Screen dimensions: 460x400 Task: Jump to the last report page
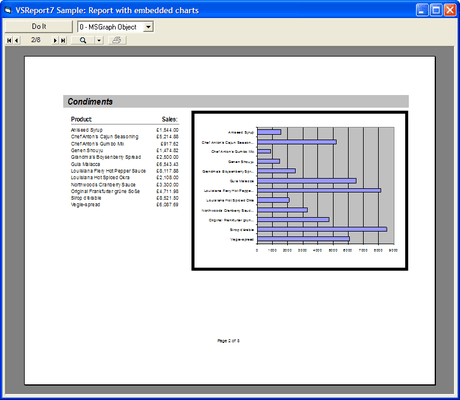[x=63, y=40]
